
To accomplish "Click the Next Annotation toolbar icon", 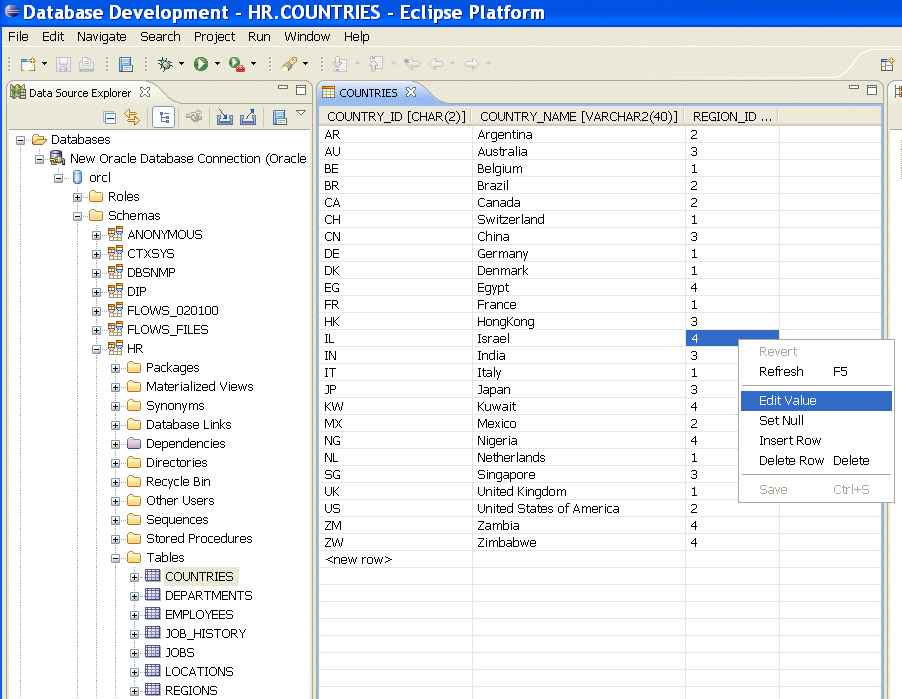I will coord(341,64).
